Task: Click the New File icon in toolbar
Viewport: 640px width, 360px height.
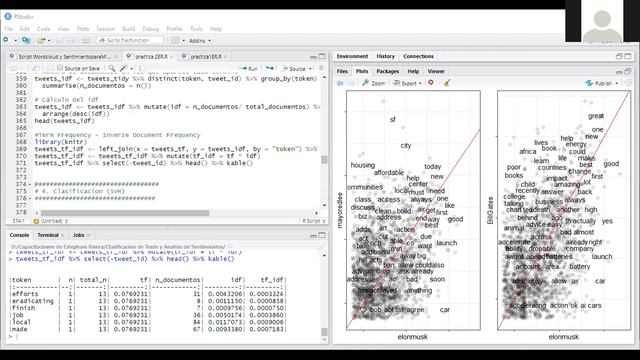Action: pos(6,40)
